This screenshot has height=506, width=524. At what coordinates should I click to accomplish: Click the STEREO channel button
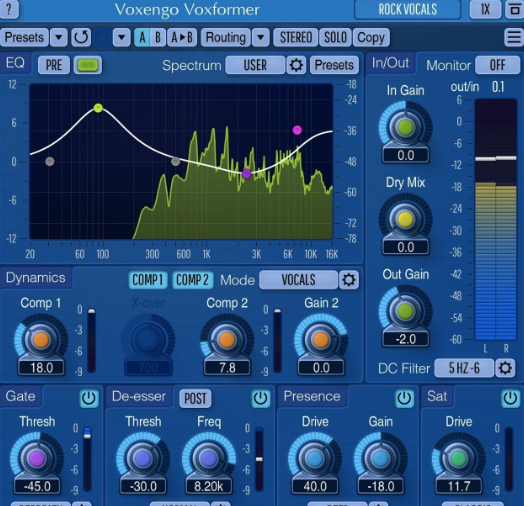coord(296,37)
